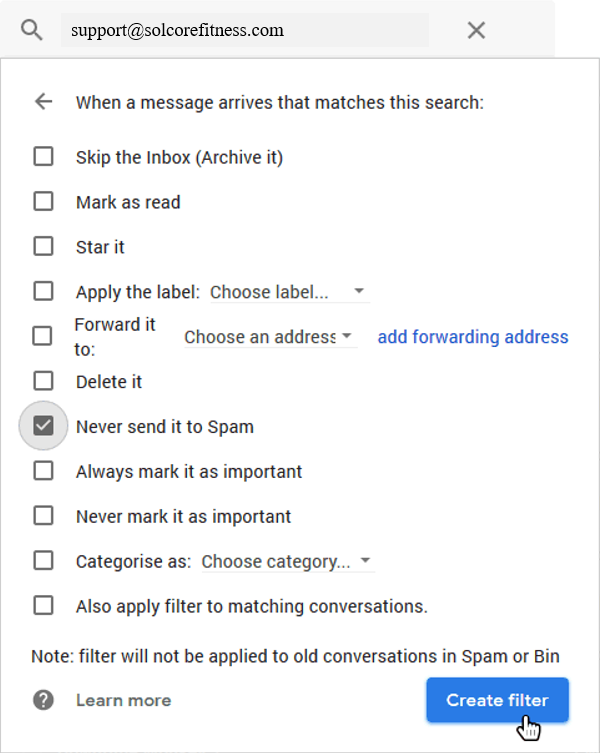Tick Always mark it as important
This screenshot has height=753, width=600.
coord(43,471)
